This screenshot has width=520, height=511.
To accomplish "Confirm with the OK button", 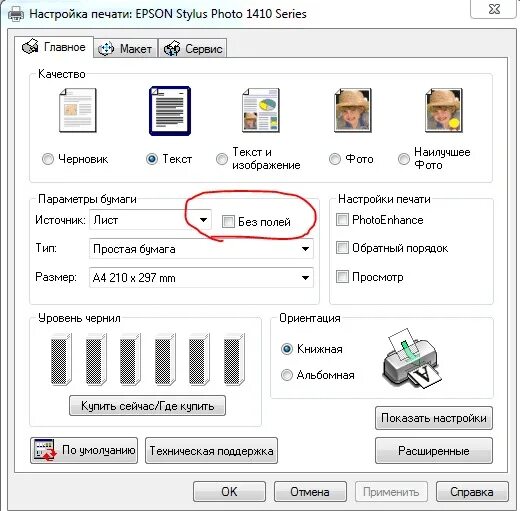I will [229, 492].
